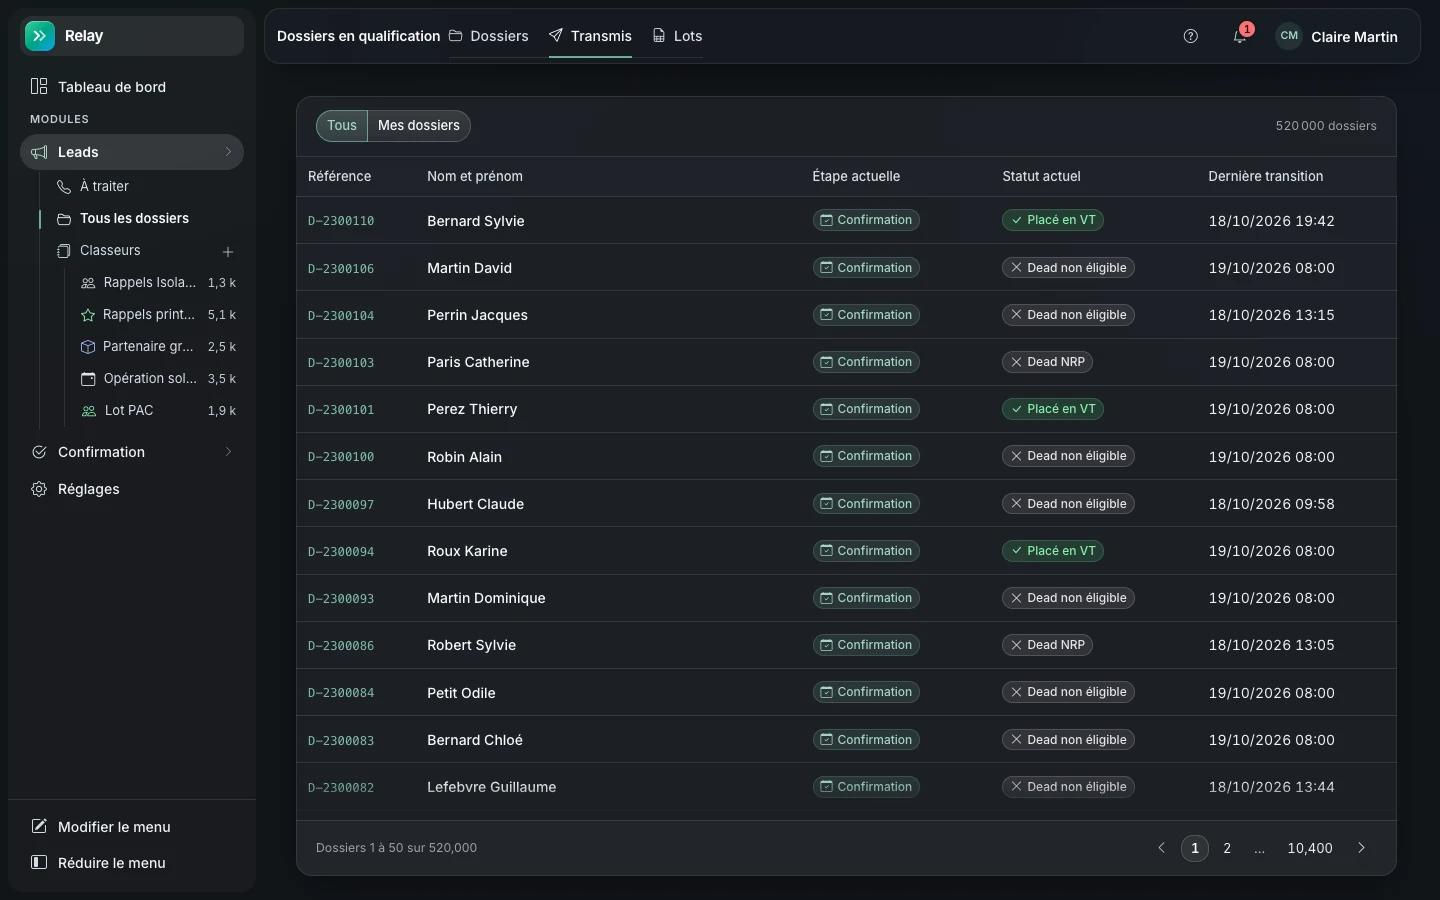1440x900 pixels.
Task: Jump to page 2
Action: coord(1227,848)
